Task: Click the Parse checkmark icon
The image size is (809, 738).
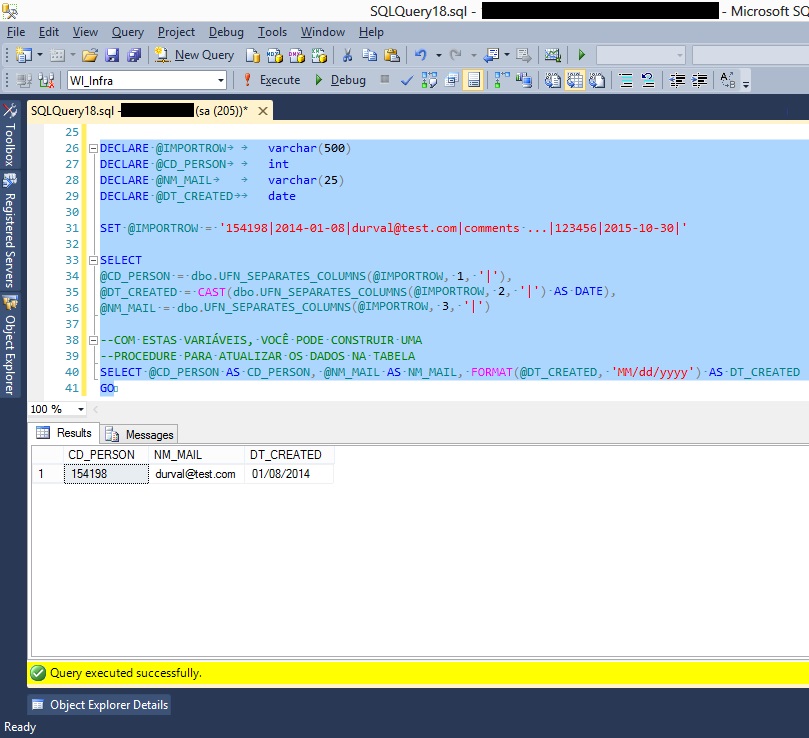Action: coord(407,80)
